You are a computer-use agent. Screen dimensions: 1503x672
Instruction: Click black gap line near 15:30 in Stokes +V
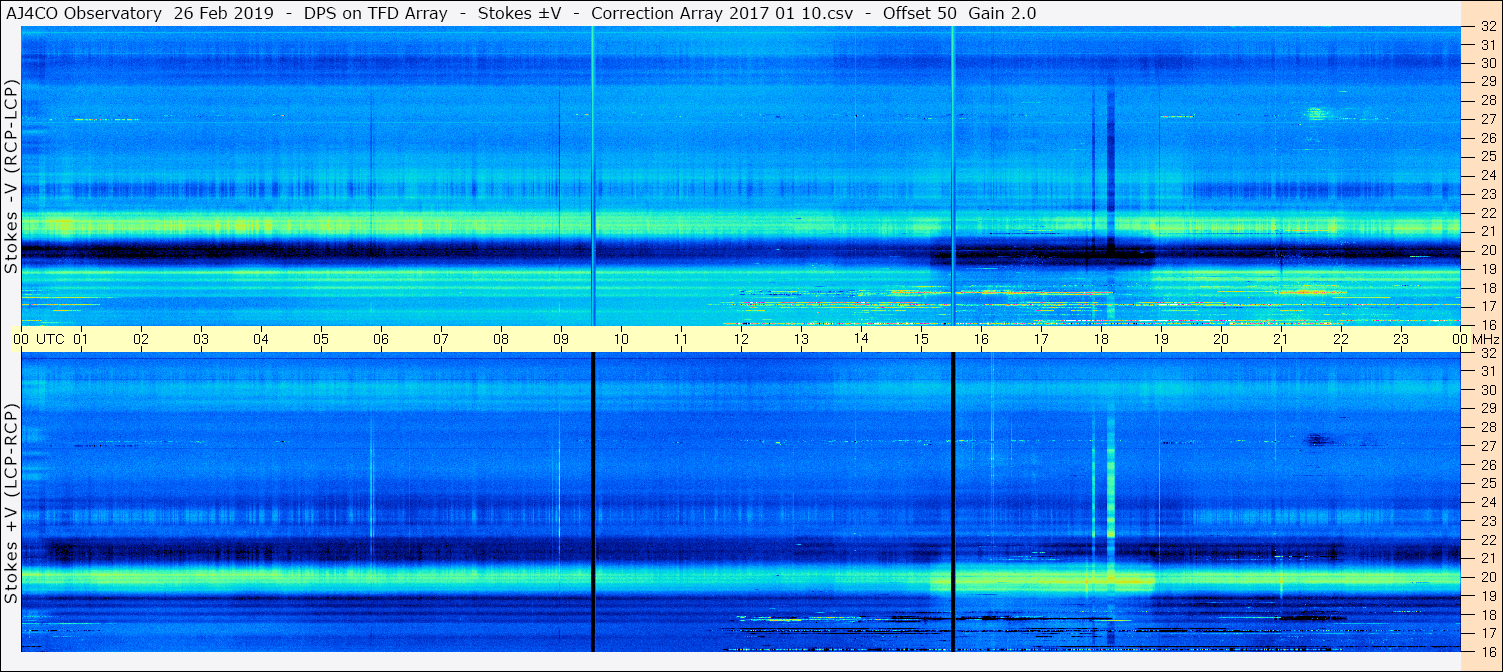(953, 502)
